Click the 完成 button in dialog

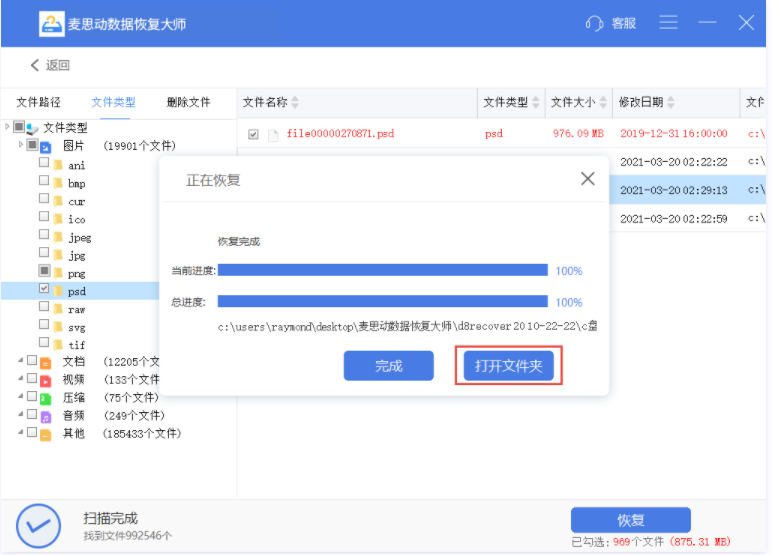pyautogui.click(x=388, y=366)
